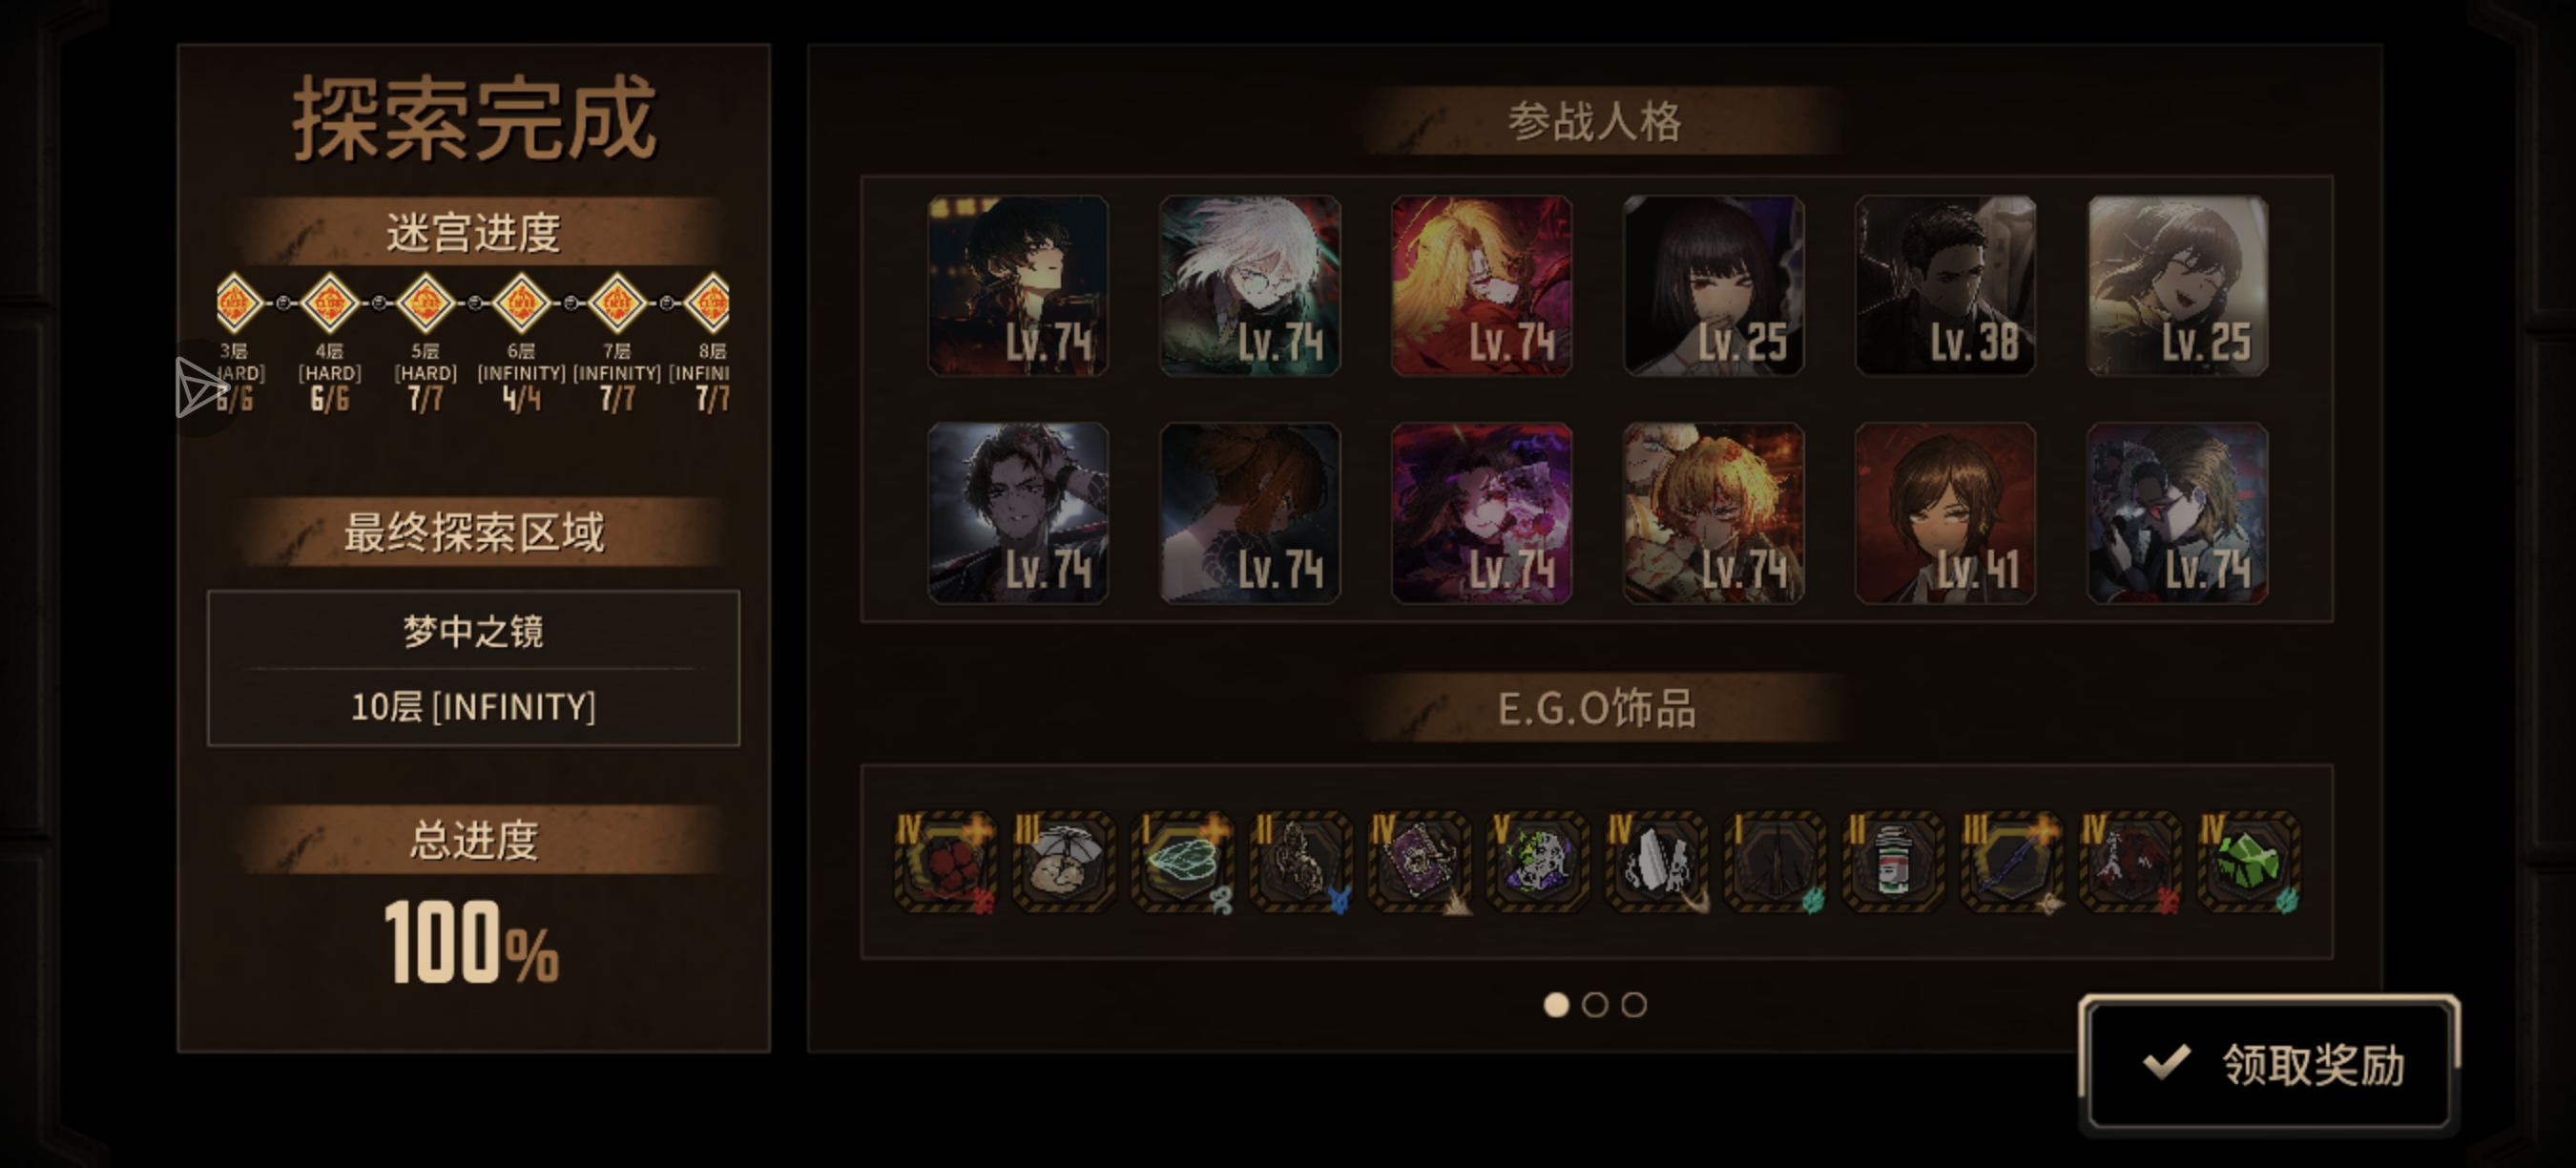The height and width of the screenshot is (1168, 2576).
Task: Select the tier IV green gem E.G.O gift
Action: tap(2249, 861)
